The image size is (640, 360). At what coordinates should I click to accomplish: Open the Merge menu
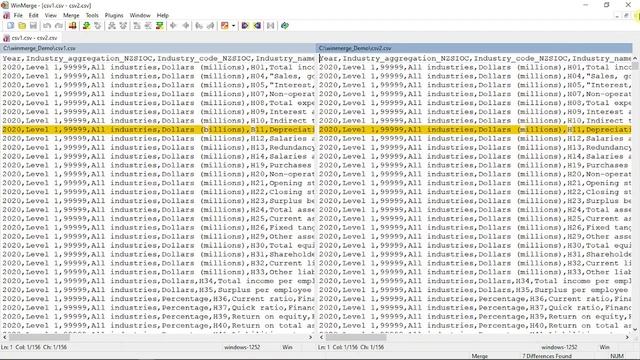[x=71, y=16]
